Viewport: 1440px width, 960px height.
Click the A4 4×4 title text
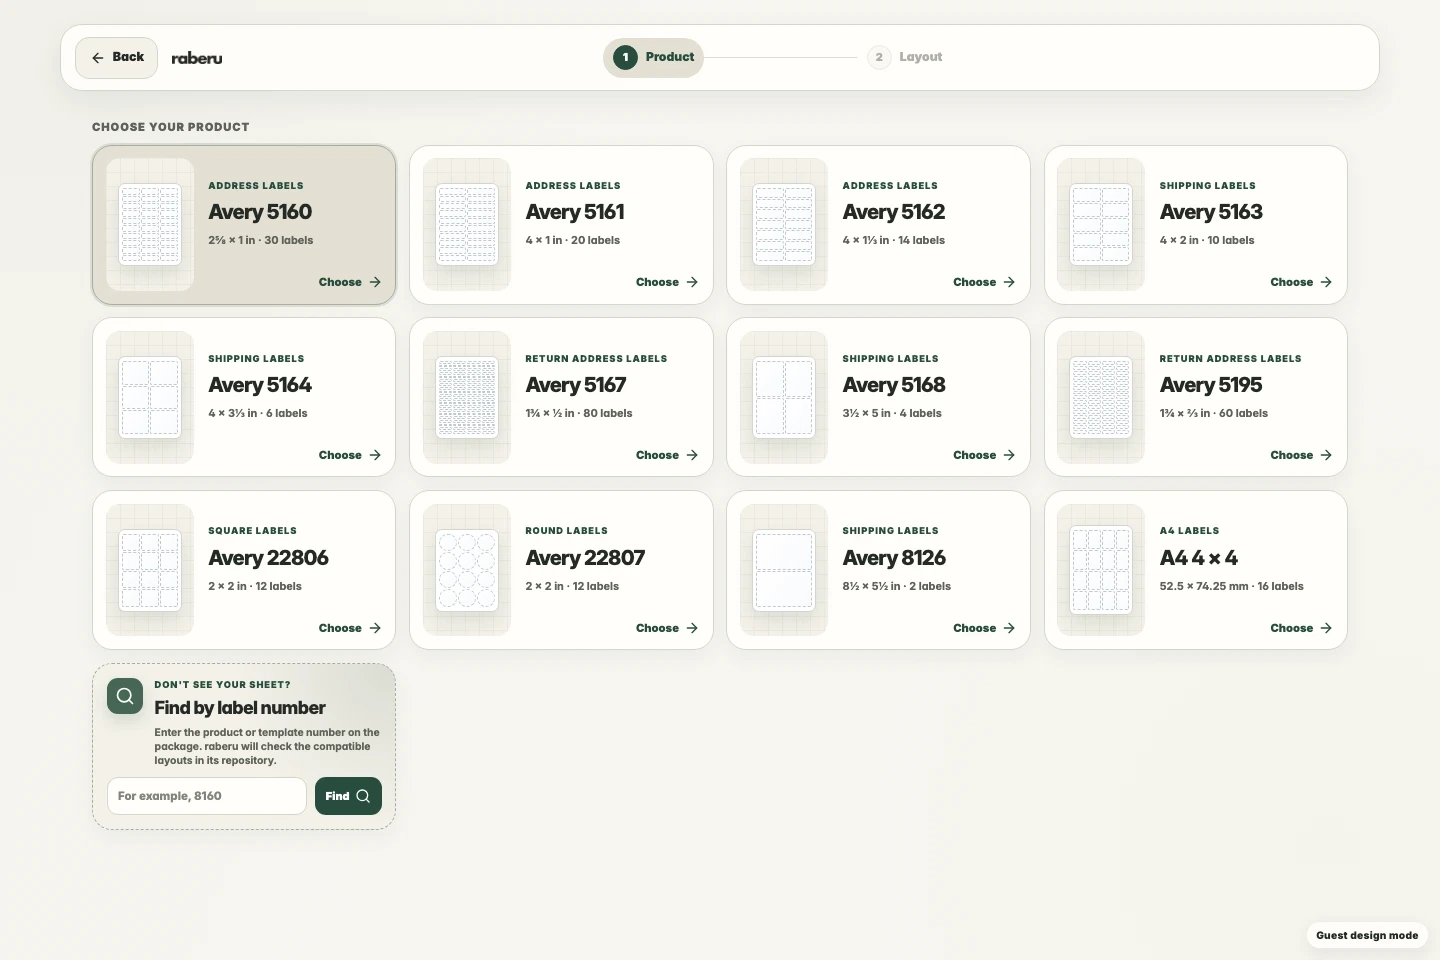coord(1199,558)
